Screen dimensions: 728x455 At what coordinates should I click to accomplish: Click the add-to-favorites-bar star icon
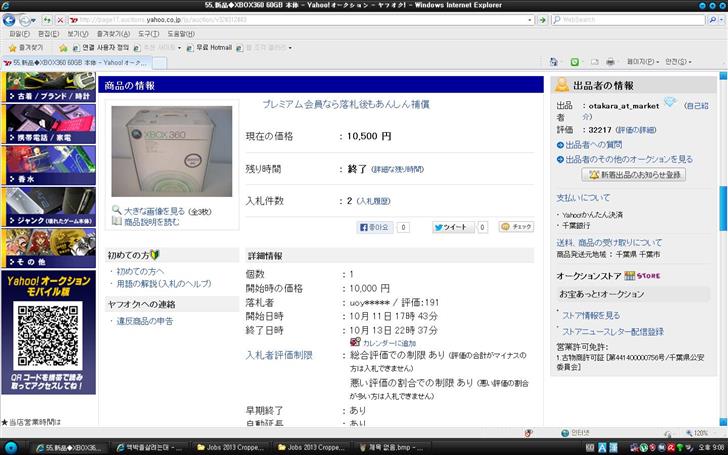tap(63, 48)
